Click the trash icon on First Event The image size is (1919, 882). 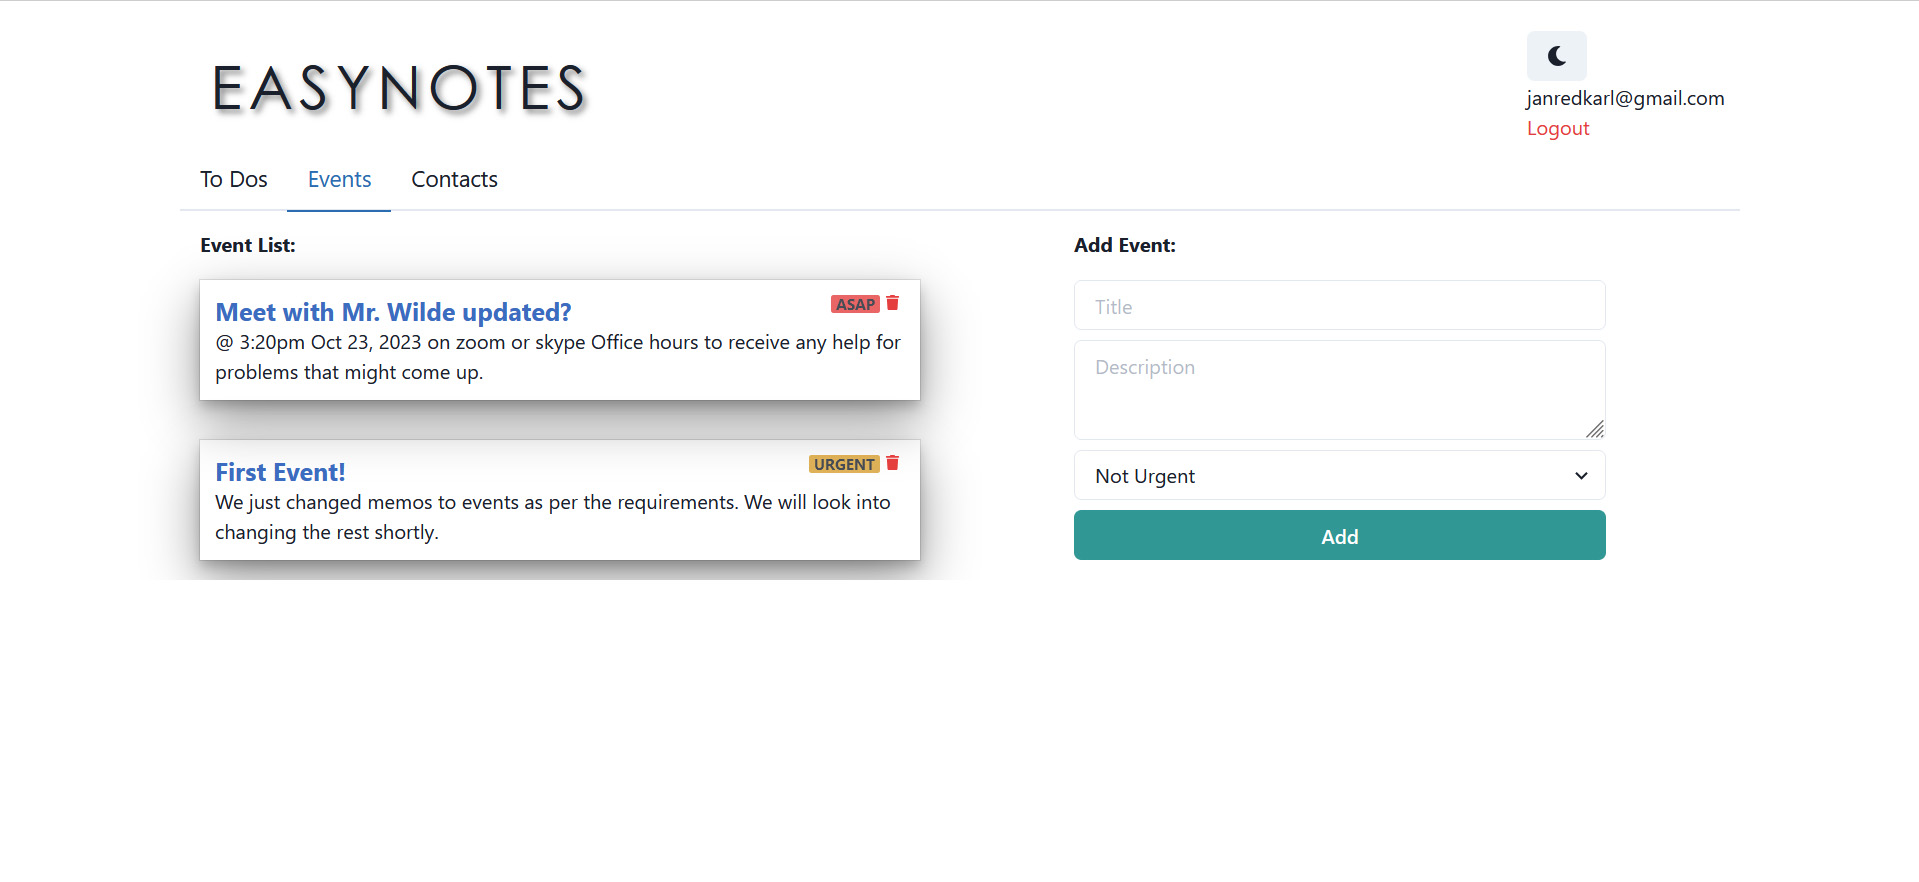[x=893, y=463]
